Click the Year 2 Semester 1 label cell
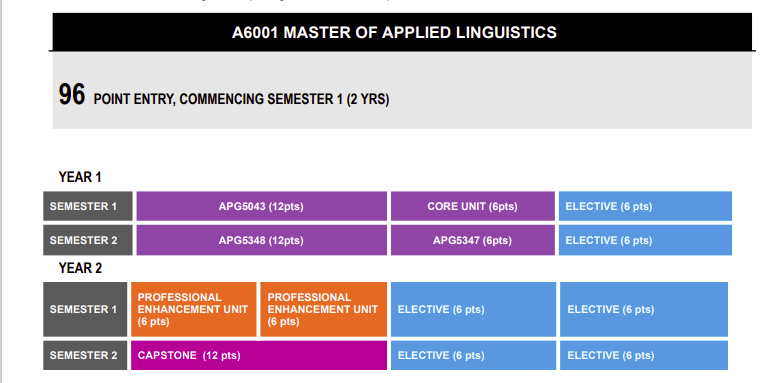Image resolution: width=778 pixels, height=383 pixels. (x=85, y=310)
